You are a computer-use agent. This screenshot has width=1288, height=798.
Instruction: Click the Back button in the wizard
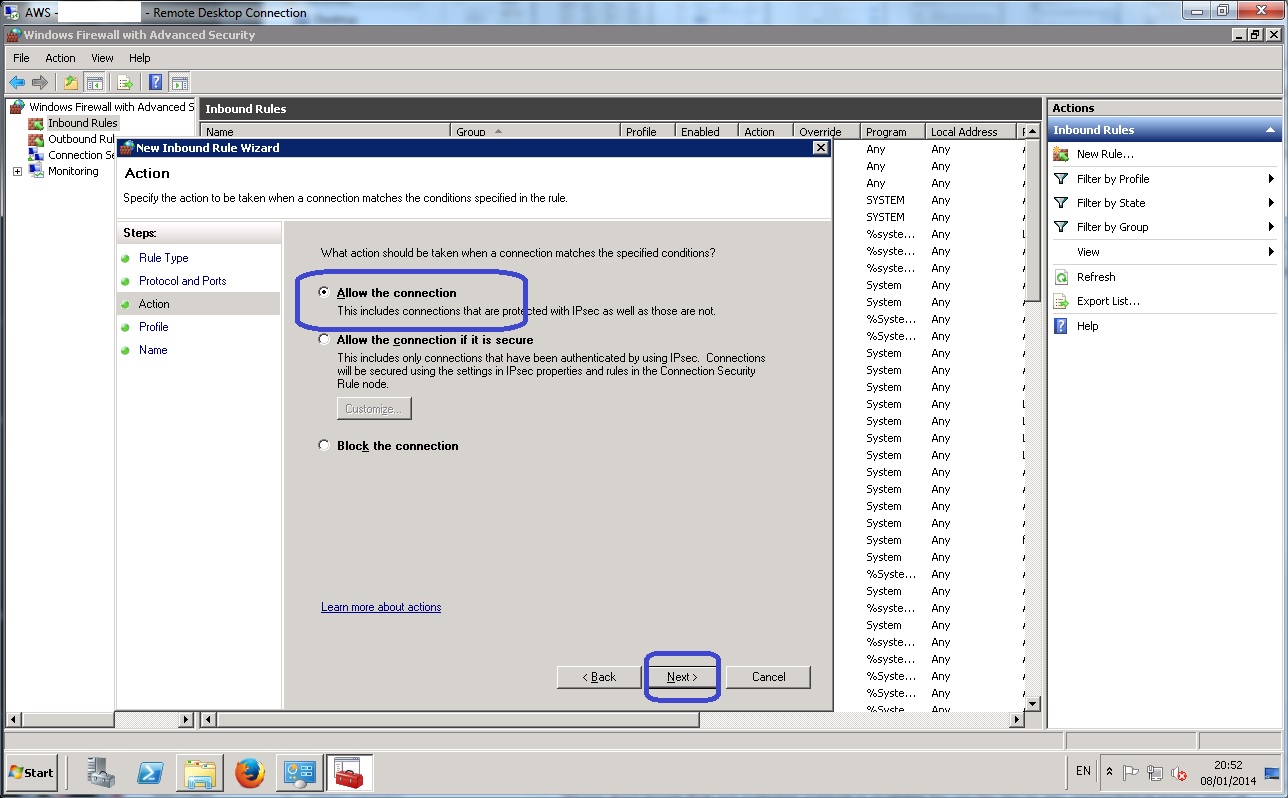tap(599, 677)
